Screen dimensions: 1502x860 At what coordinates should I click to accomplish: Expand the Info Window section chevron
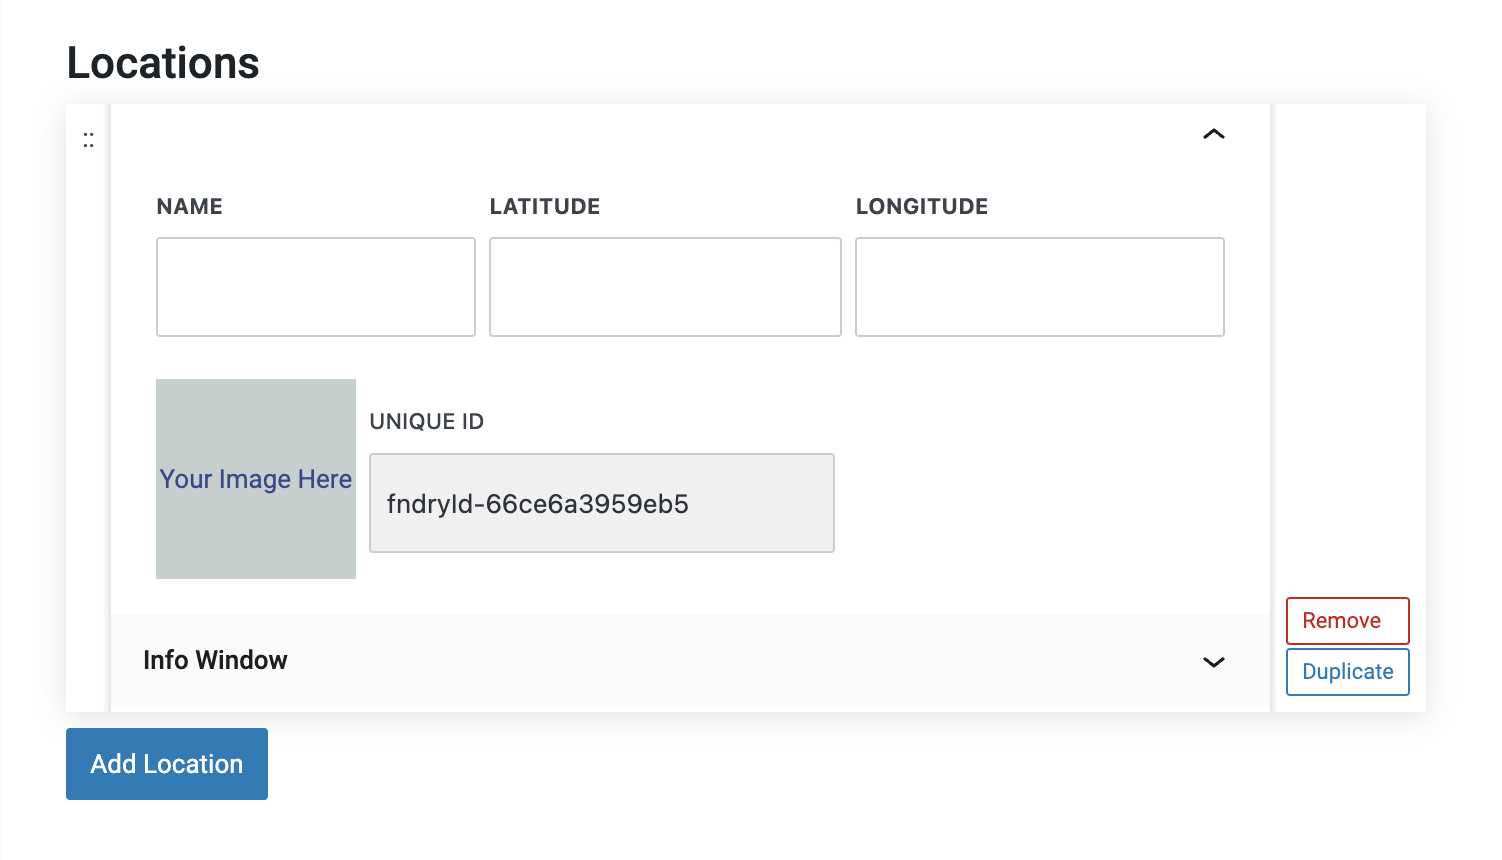1213,662
